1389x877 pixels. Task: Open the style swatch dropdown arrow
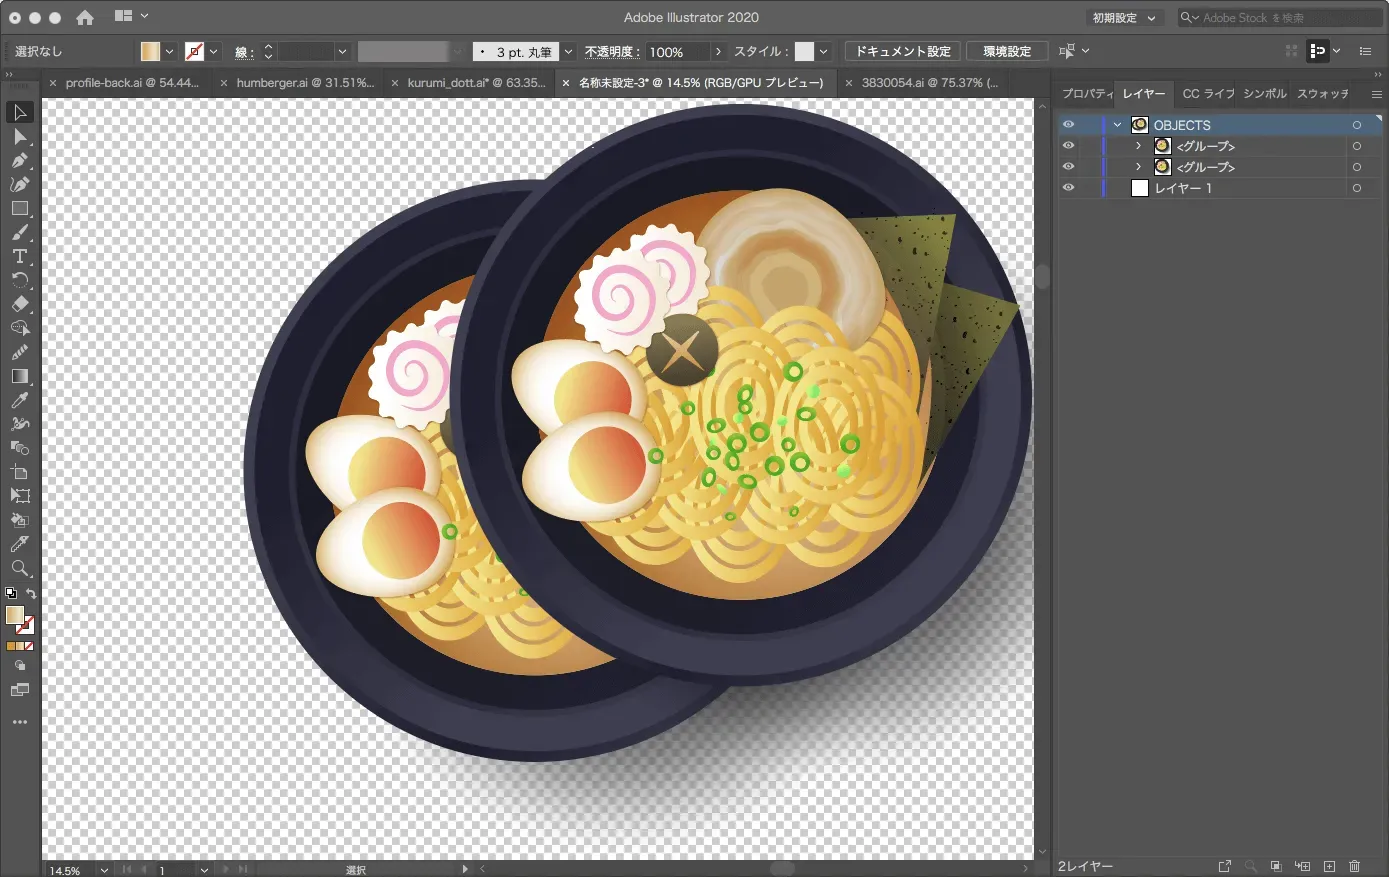pos(824,51)
